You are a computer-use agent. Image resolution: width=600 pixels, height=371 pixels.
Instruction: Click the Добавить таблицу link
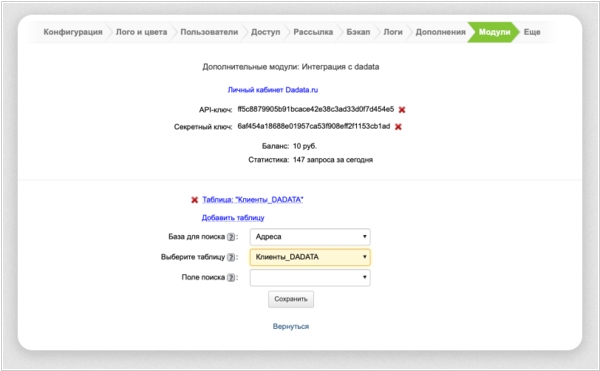[233, 218]
